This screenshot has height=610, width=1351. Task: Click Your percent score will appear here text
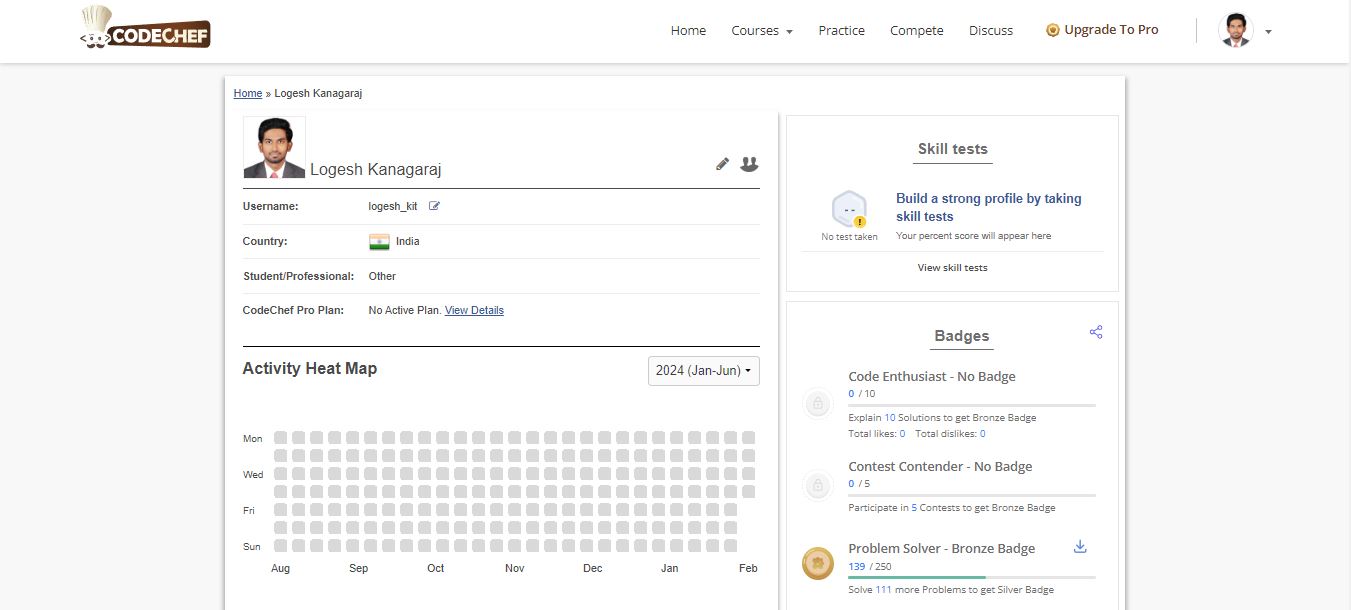[x=974, y=236]
